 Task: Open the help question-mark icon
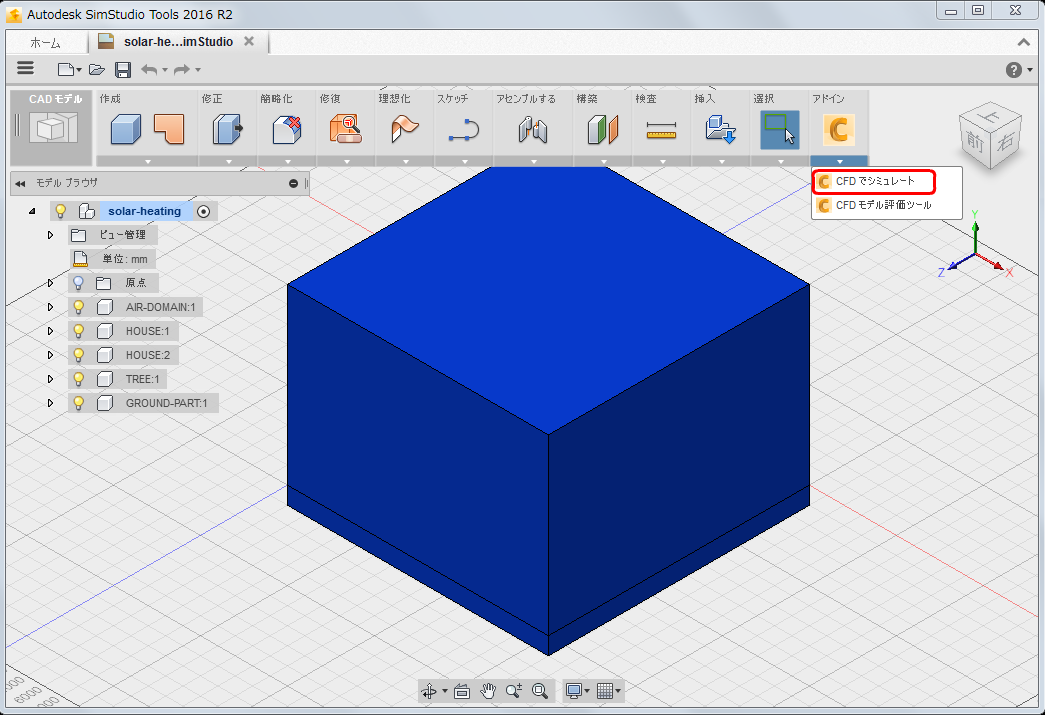click(x=1014, y=69)
